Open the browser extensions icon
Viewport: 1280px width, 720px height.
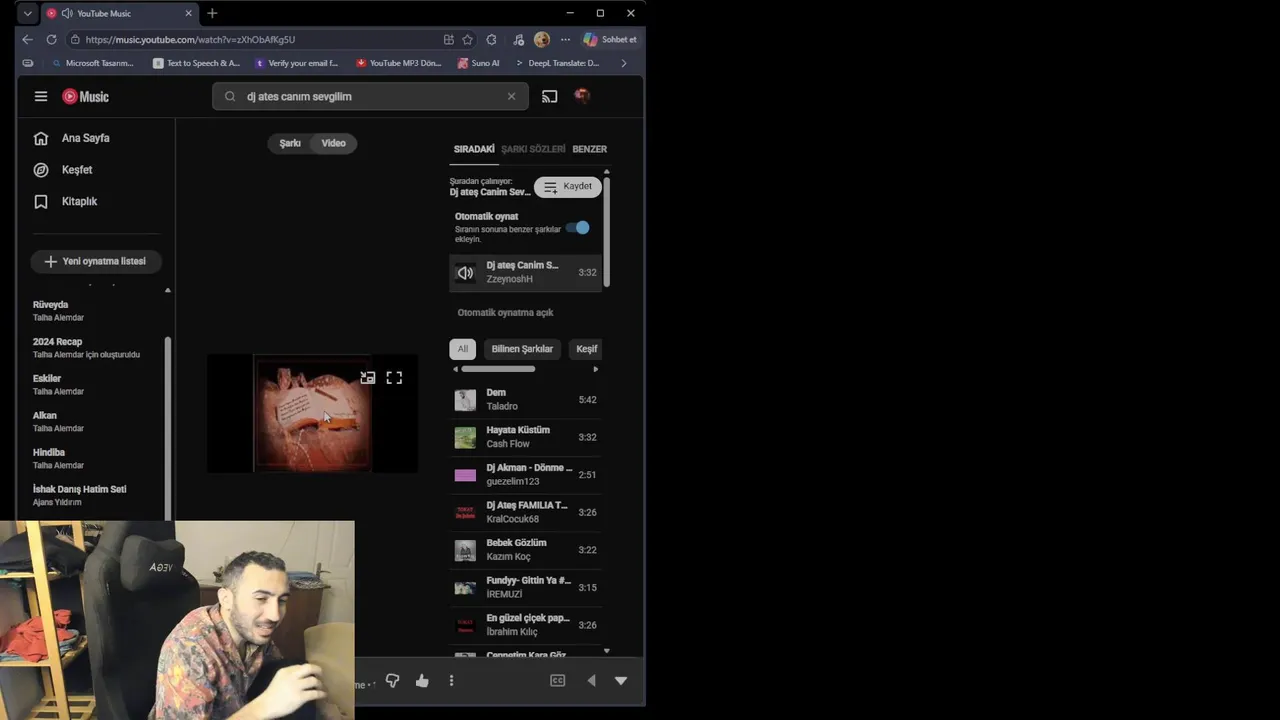[491, 39]
